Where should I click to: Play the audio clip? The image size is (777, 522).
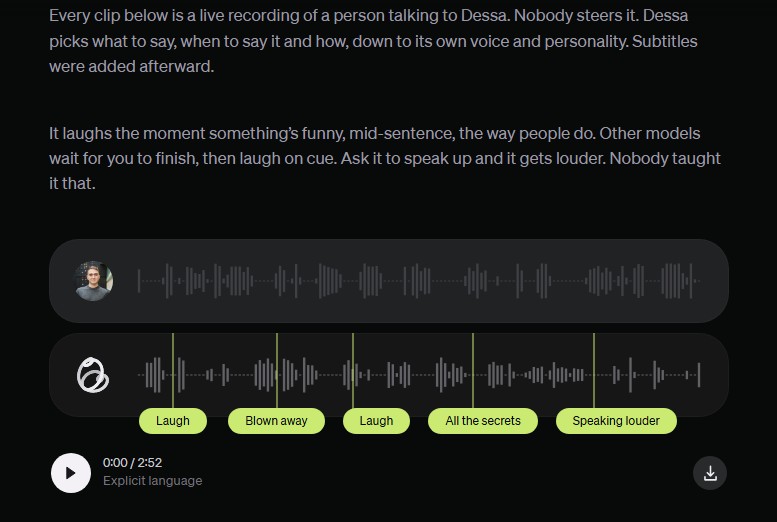(71, 473)
